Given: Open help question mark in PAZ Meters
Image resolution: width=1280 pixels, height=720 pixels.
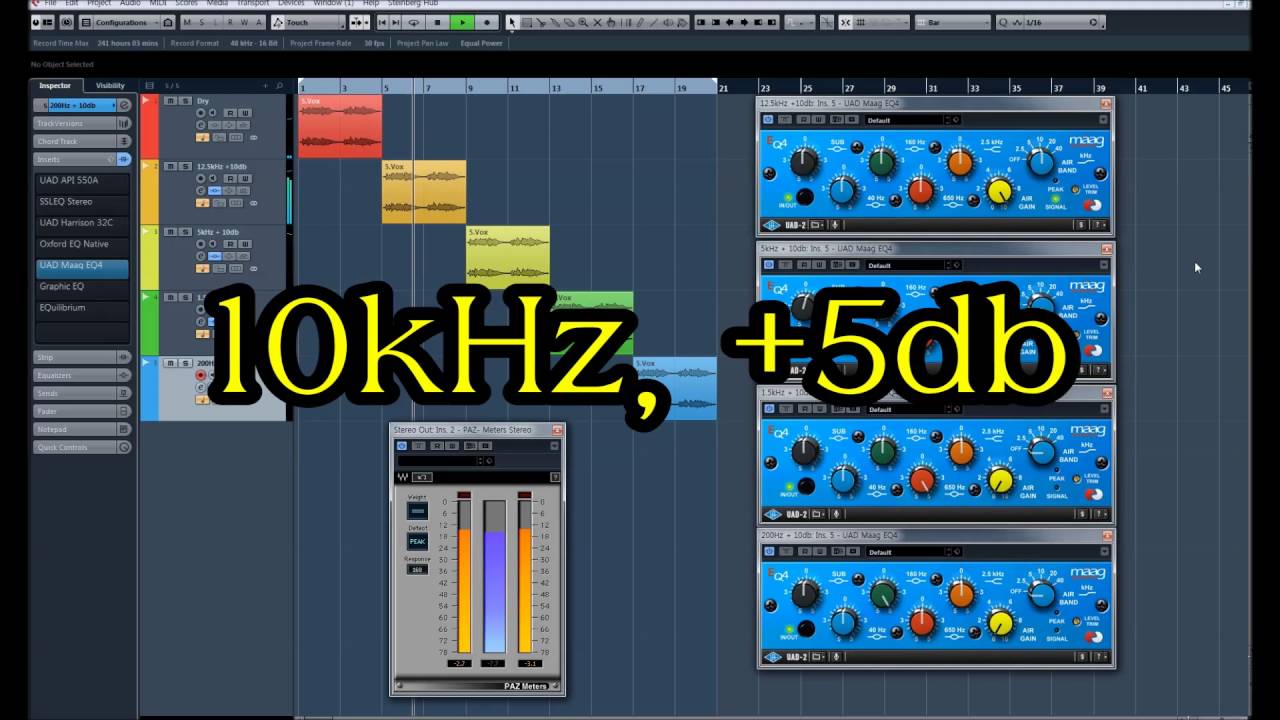Looking at the screenshot, I should coord(555,477).
